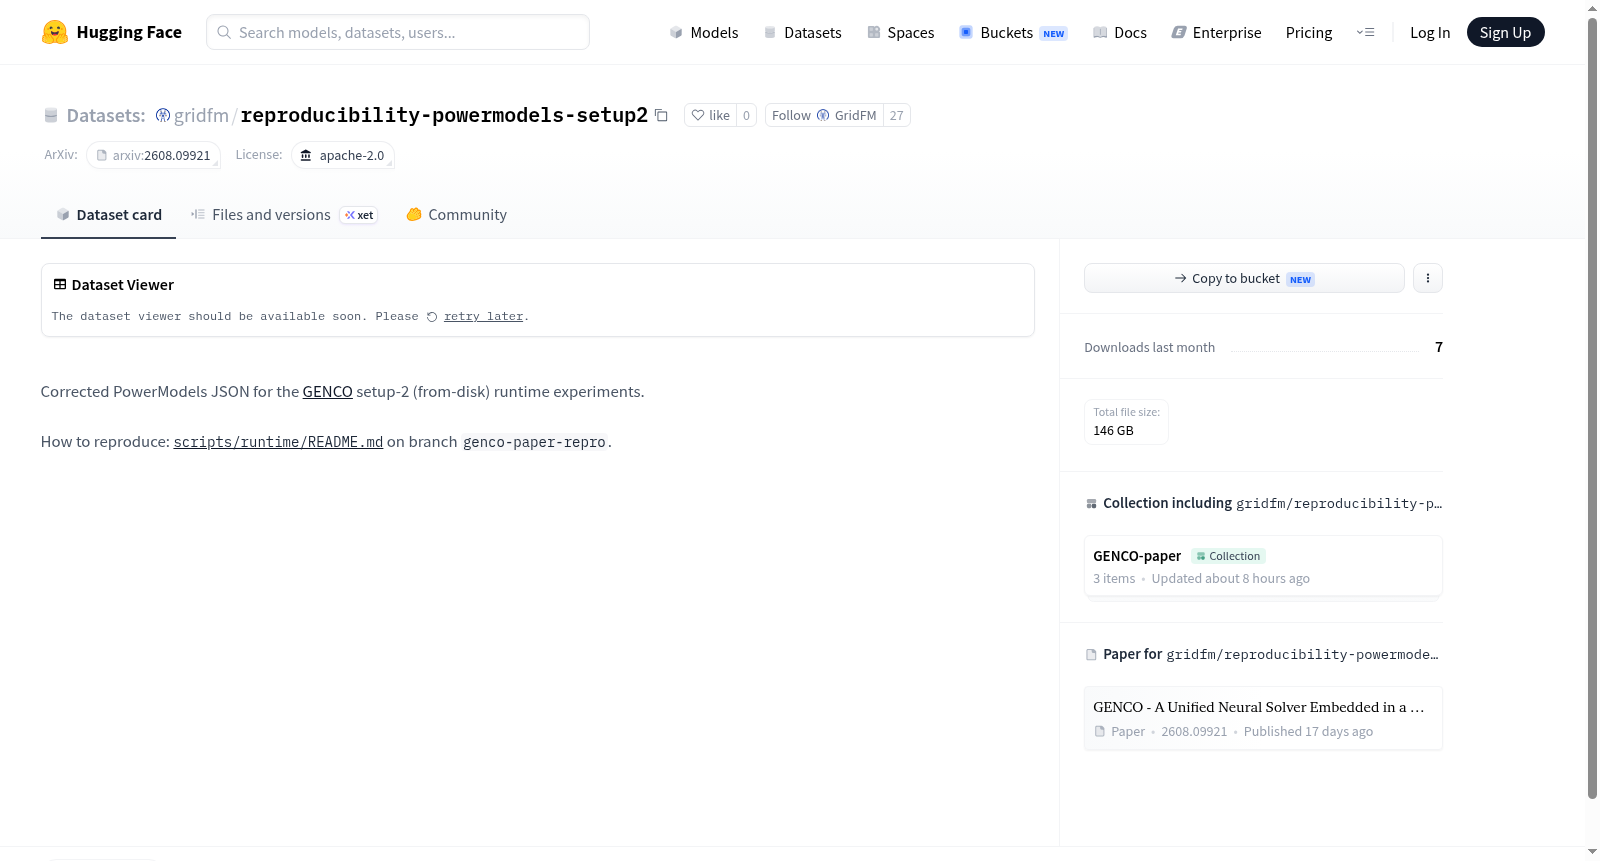Open the Models page
Viewport: 1600px width, 861px height.
pos(704,32)
